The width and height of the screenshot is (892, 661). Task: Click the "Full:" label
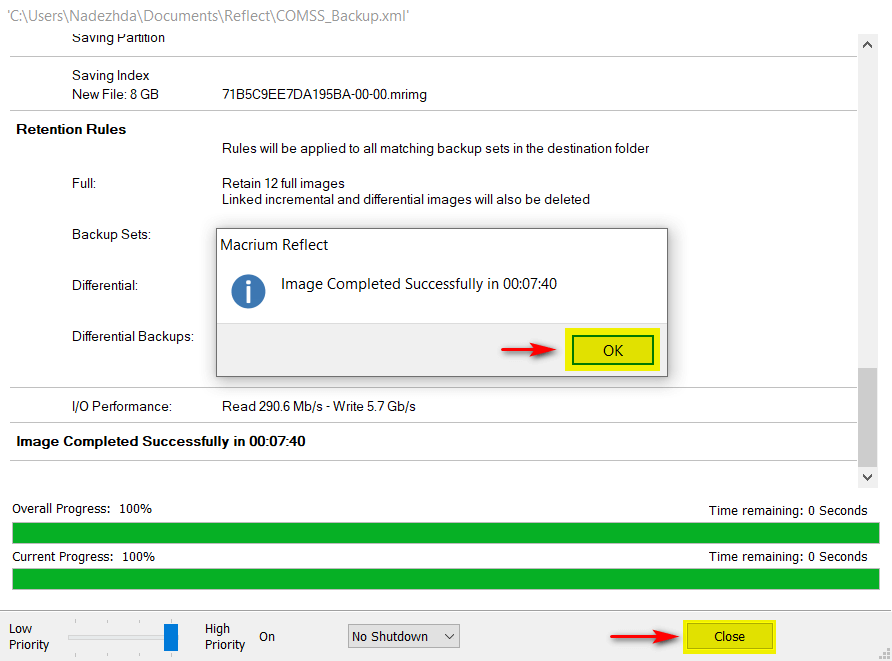pos(84,183)
